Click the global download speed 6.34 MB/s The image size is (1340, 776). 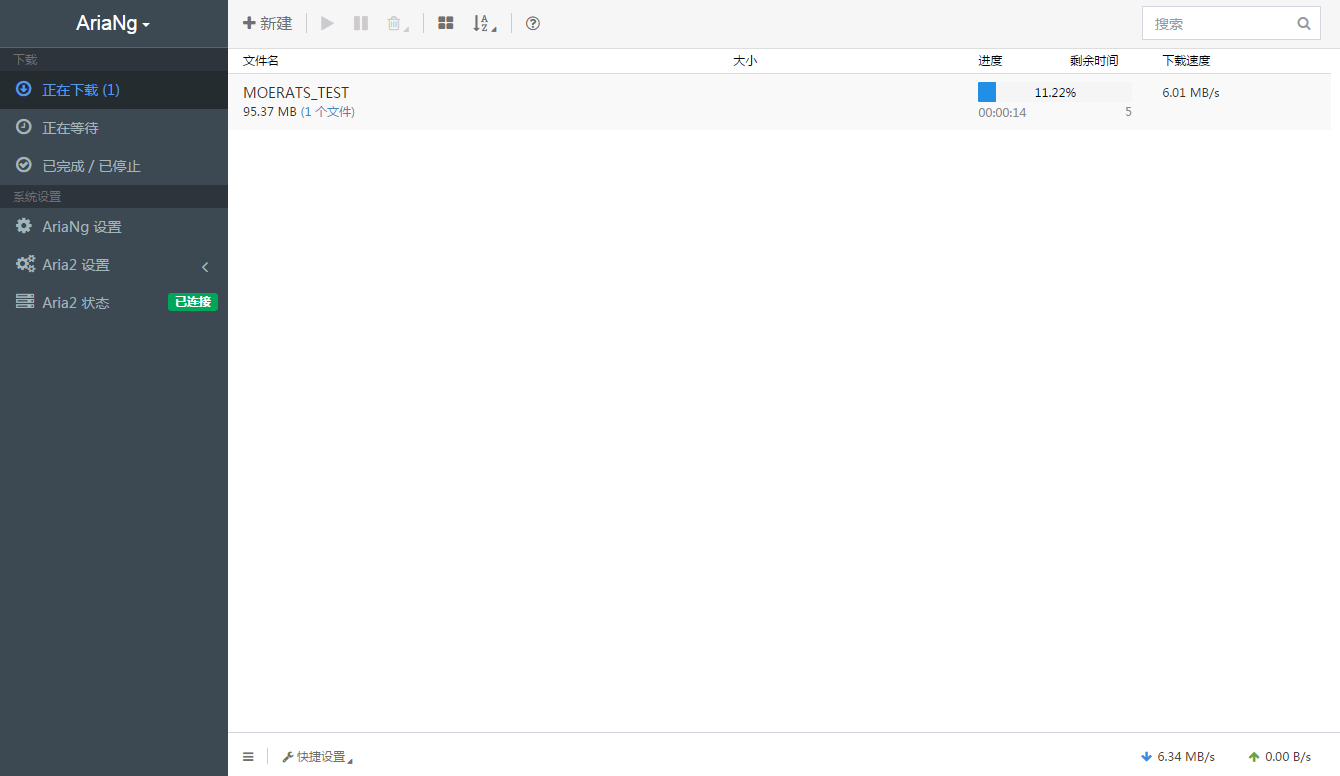pyautogui.click(x=1178, y=757)
